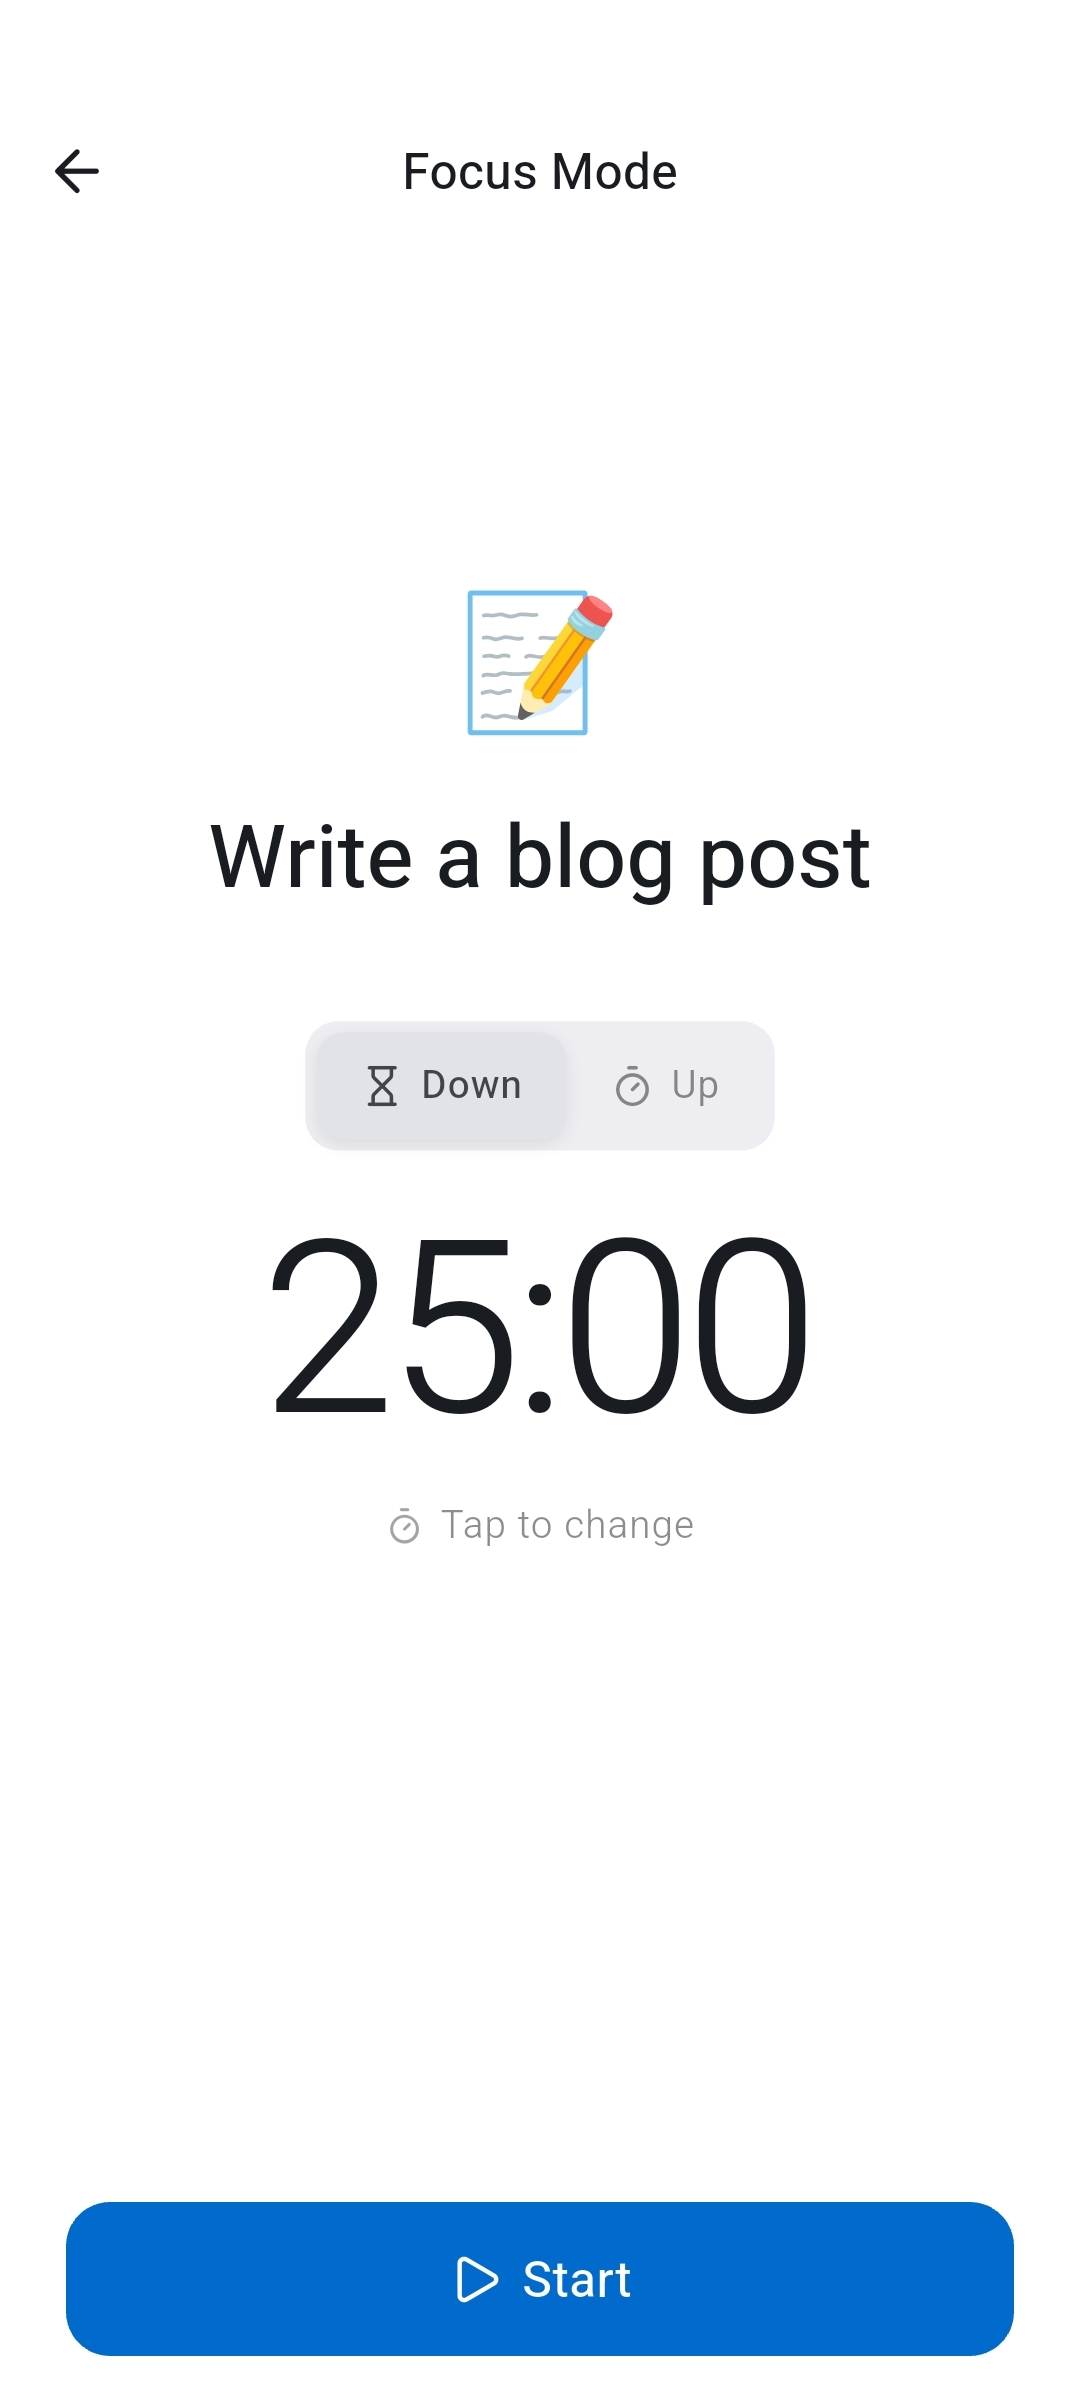Image resolution: width=1080 pixels, height=2400 pixels.
Task: Tap the Write a blog post task title
Action: [x=540, y=857]
